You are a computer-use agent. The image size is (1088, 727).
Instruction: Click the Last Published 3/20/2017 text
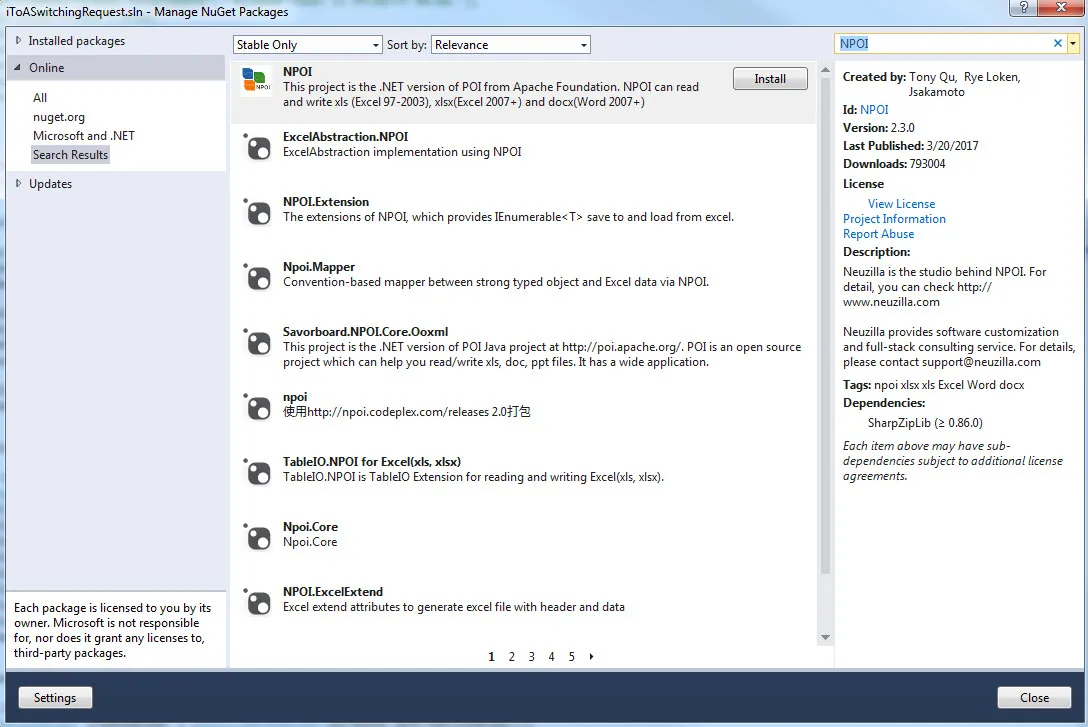(x=910, y=146)
